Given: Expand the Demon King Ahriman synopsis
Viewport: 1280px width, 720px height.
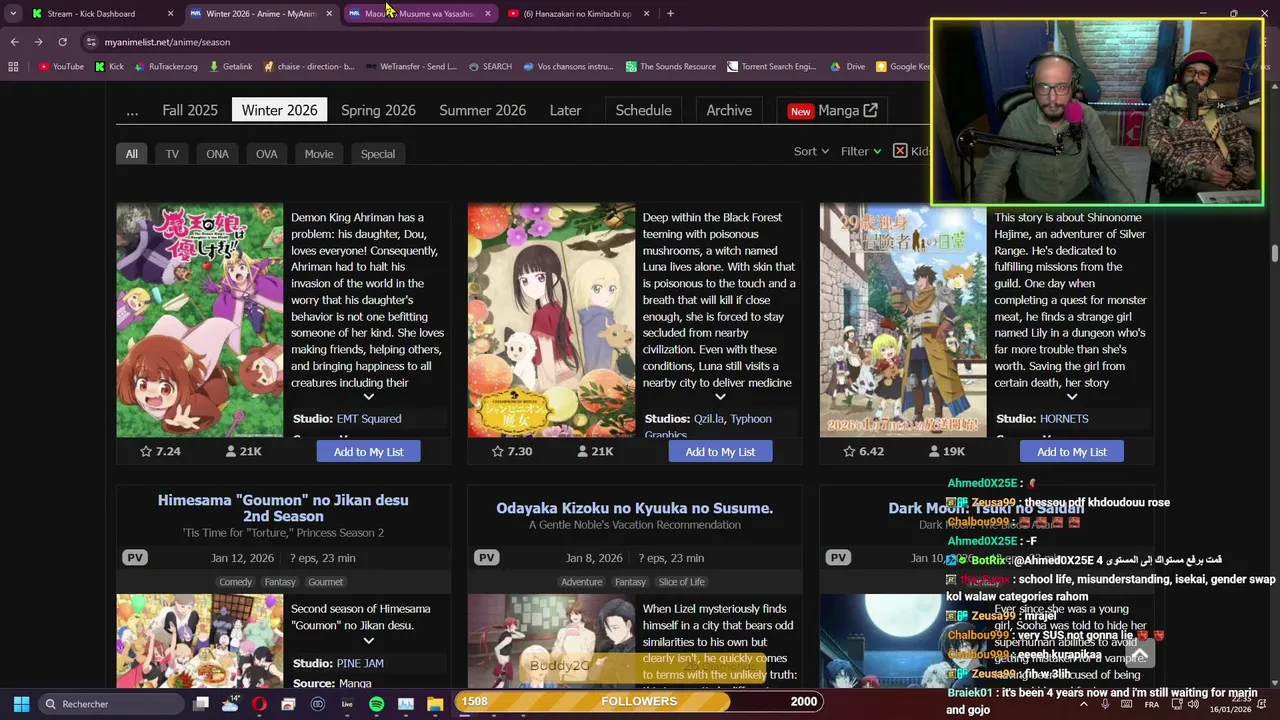Looking at the screenshot, I should (368, 397).
